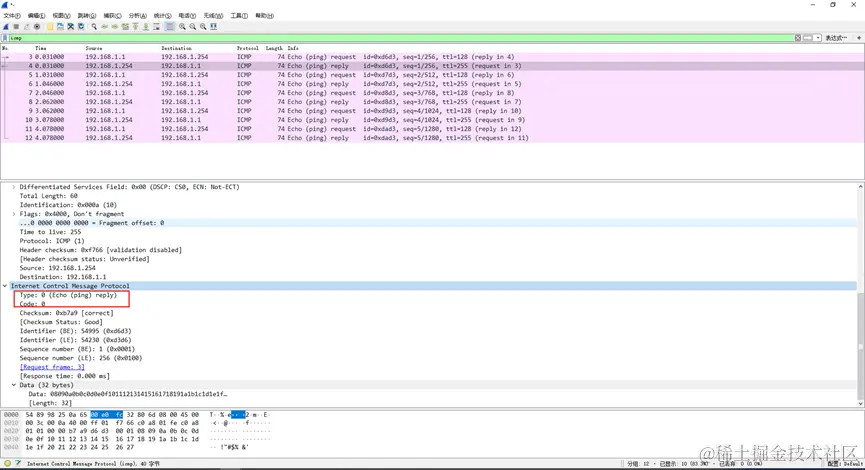The width and height of the screenshot is (865, 470).
Task: Toggle packet list colorization
Action: 170,26
